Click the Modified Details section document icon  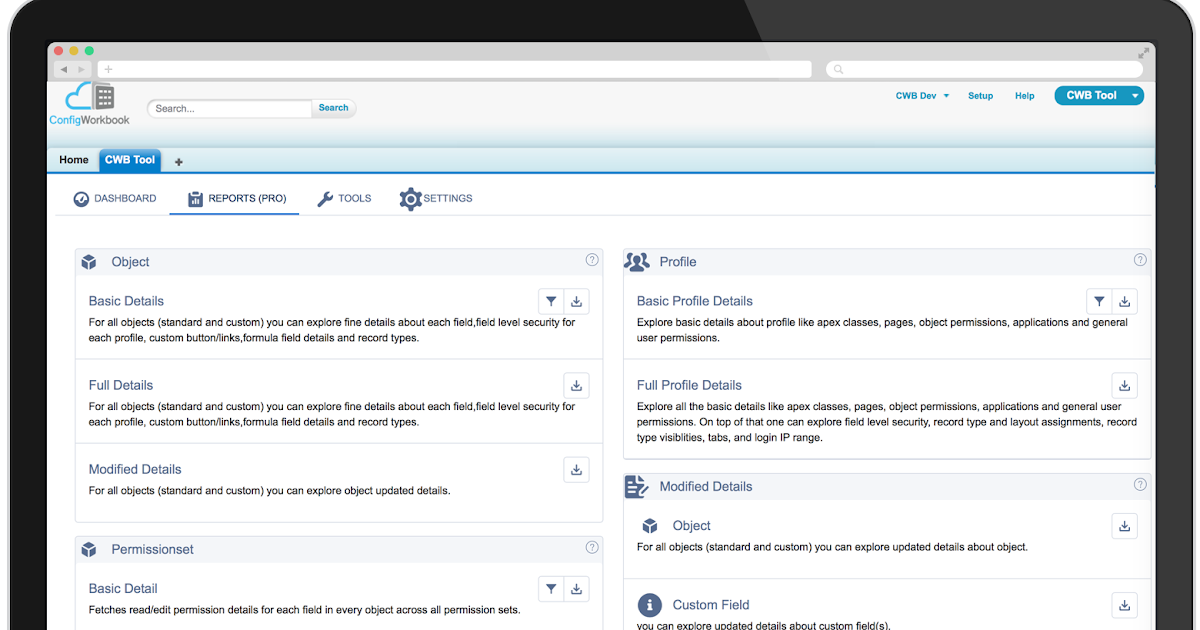coord(637,487)
